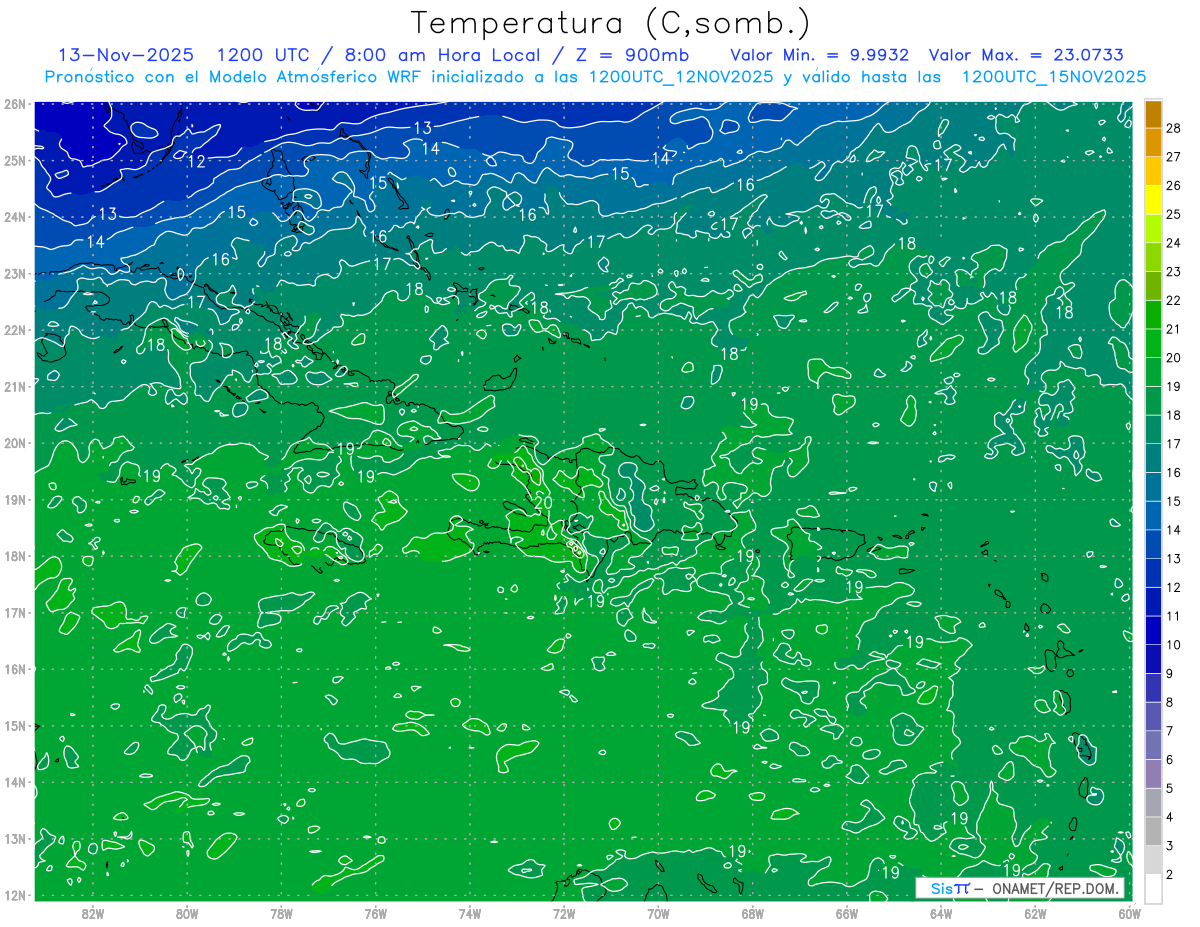Select the color scale label '2'
This screenshot has width=1200, height=927.
click(1171, 874)
